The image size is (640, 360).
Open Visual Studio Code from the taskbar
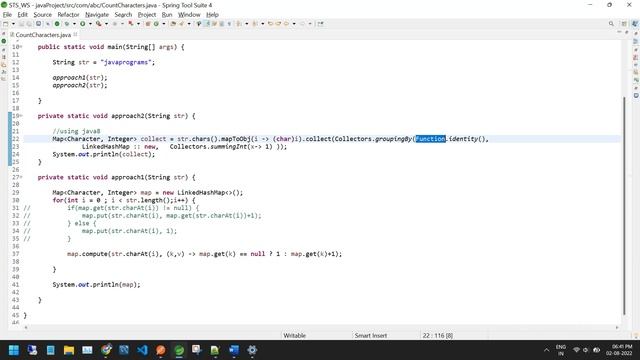pyautogui.click(x=142, y=350)
